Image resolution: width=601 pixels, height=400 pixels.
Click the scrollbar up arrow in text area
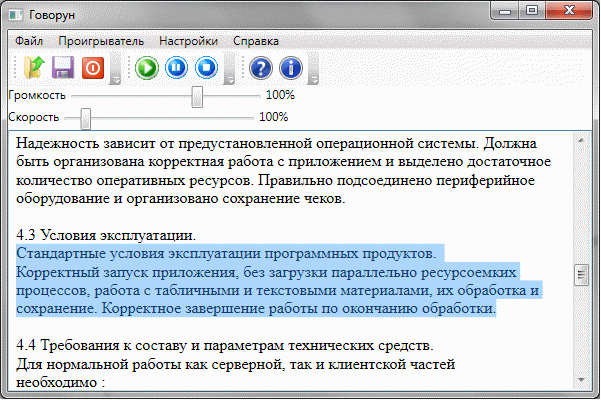pyautogui.click(x=581, y=141)
